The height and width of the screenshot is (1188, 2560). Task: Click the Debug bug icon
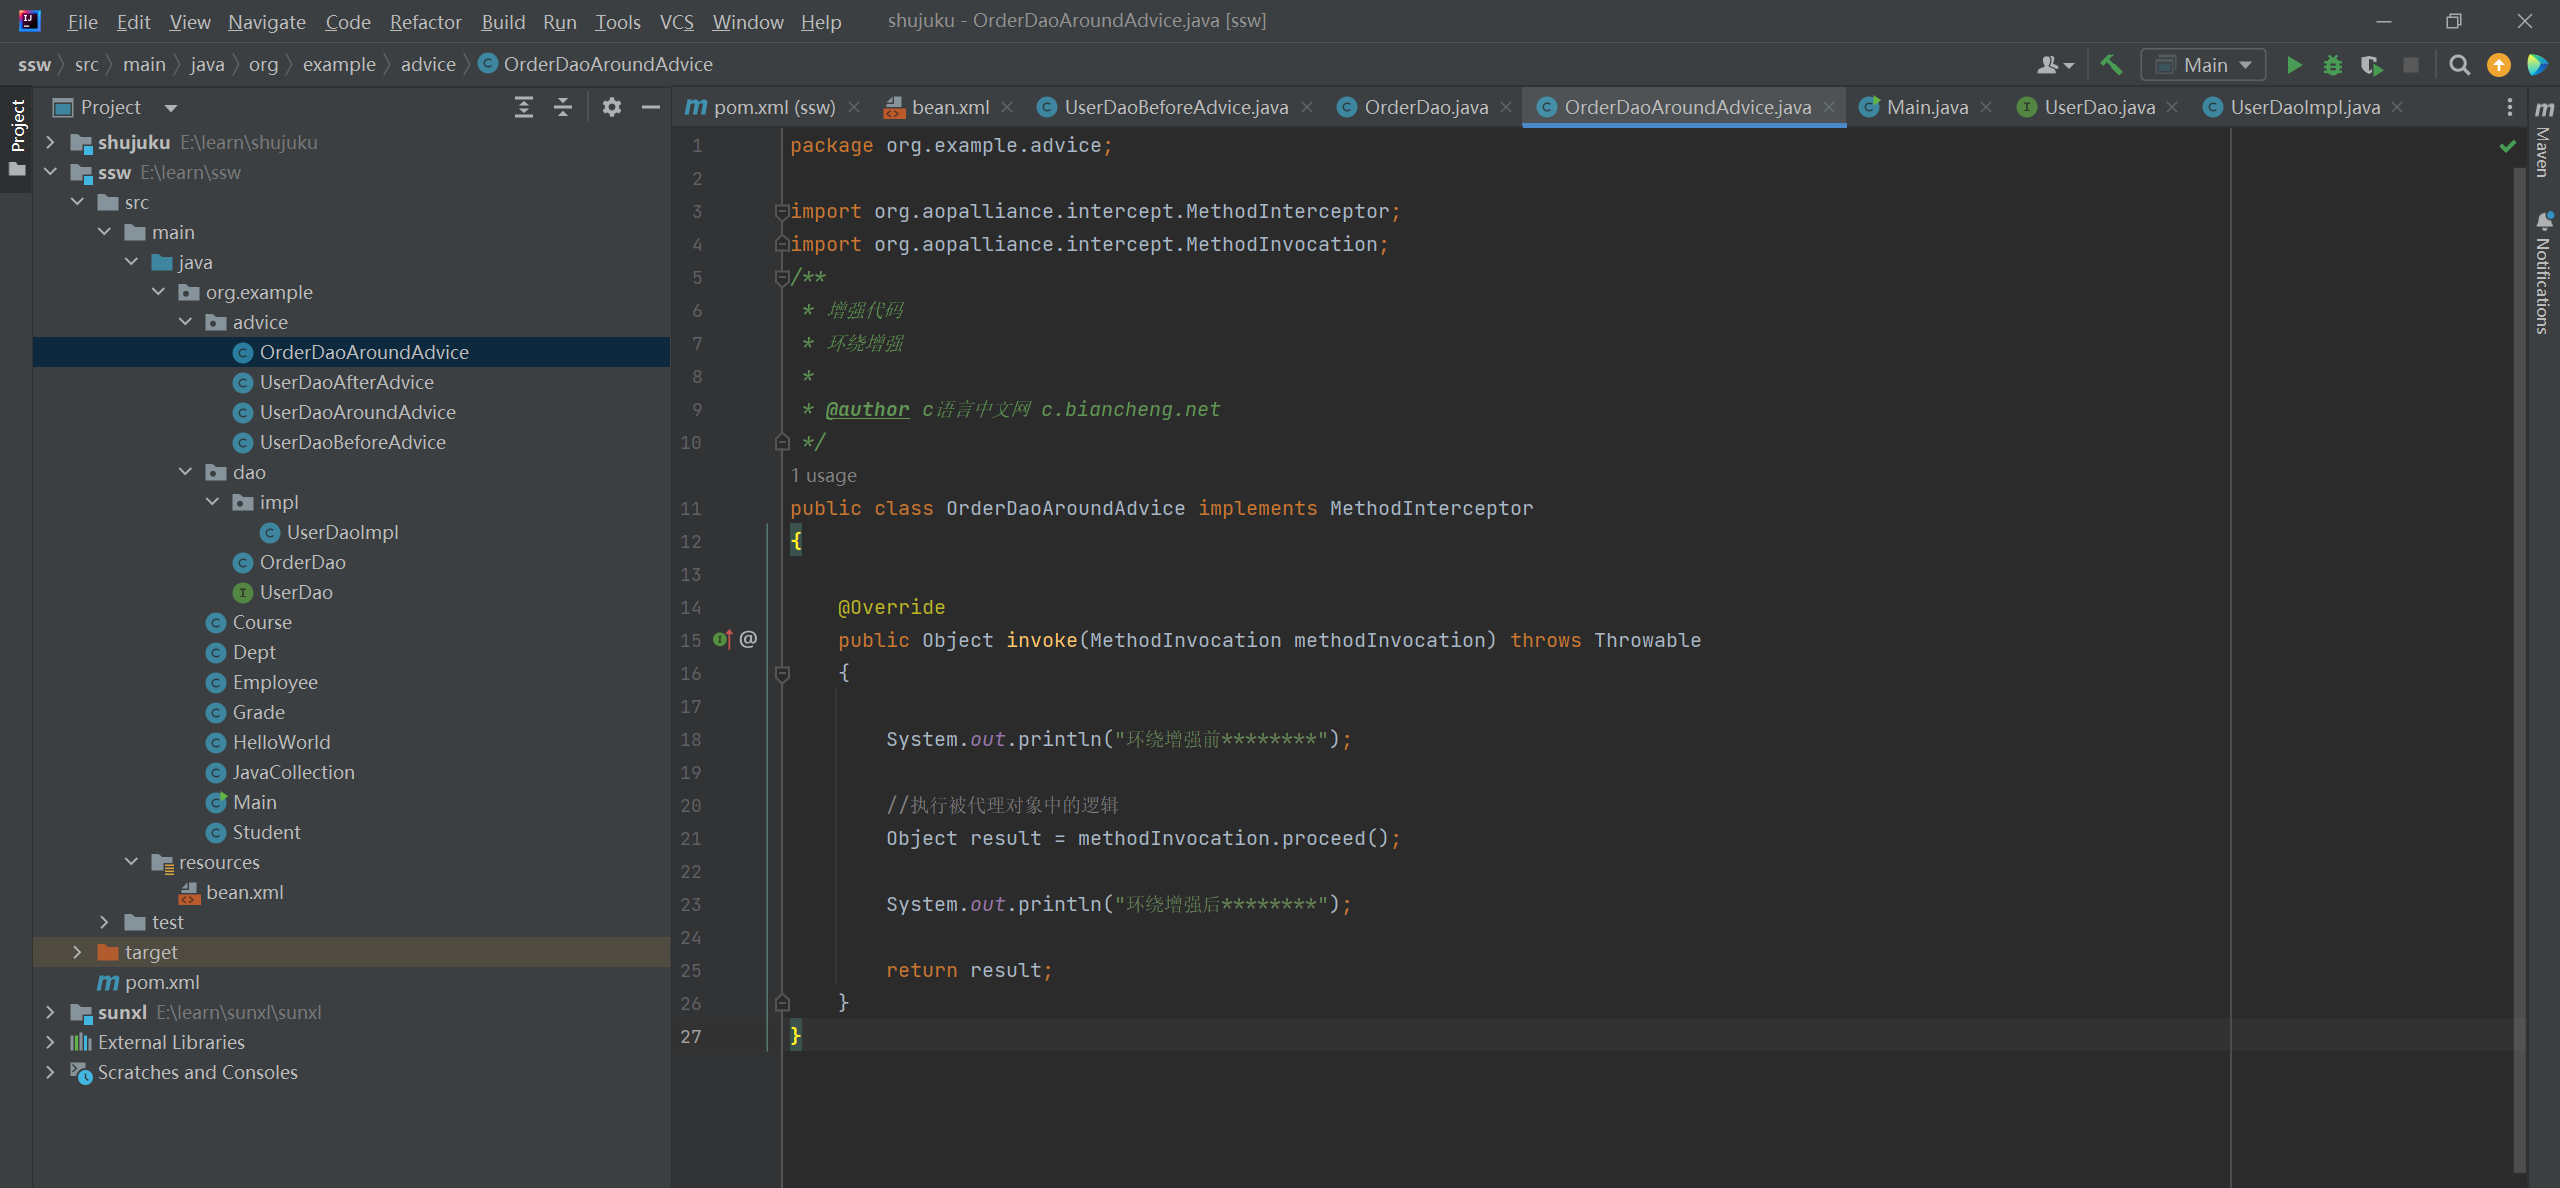click(x=2333, y=65)
